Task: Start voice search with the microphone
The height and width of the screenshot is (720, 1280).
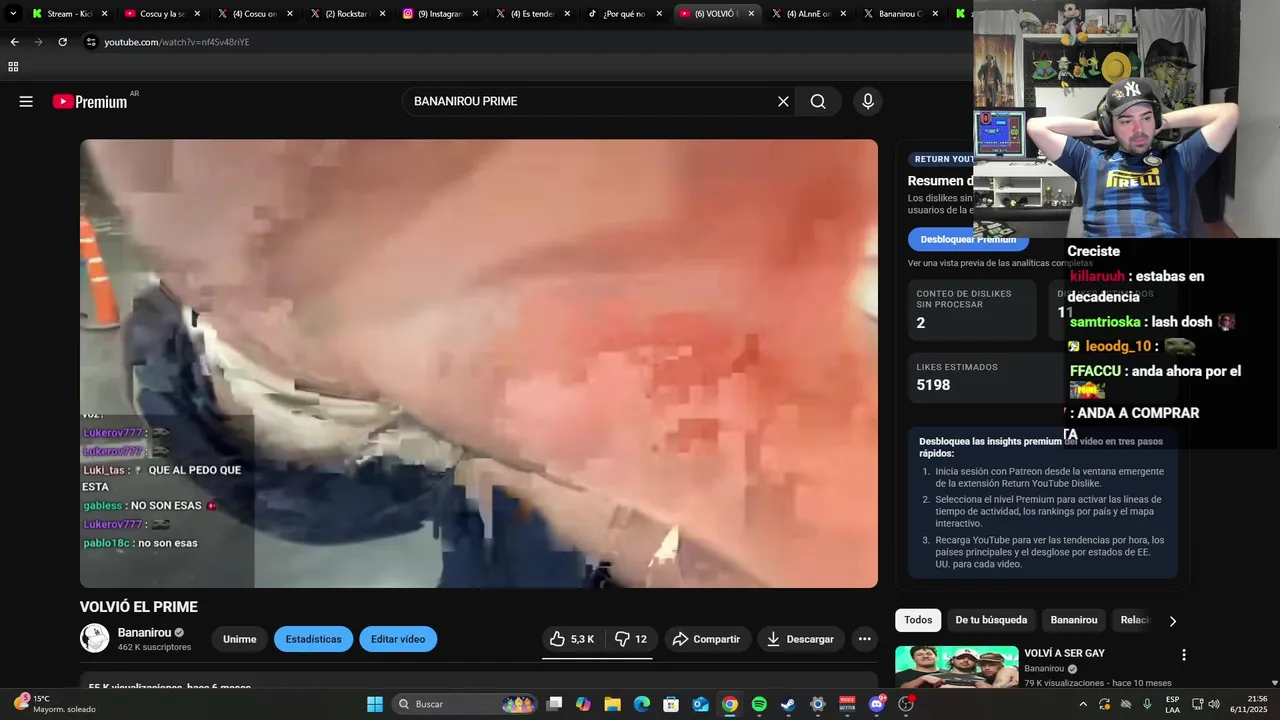Action: 868,101
